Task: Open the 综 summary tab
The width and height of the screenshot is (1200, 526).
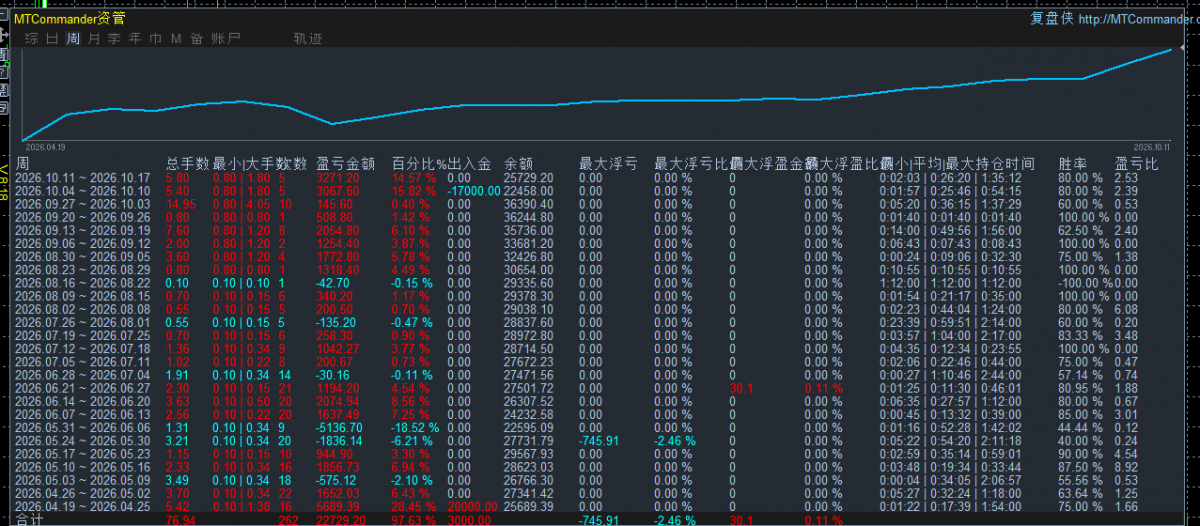Action: pyautogui.click(x=31, y=39)
